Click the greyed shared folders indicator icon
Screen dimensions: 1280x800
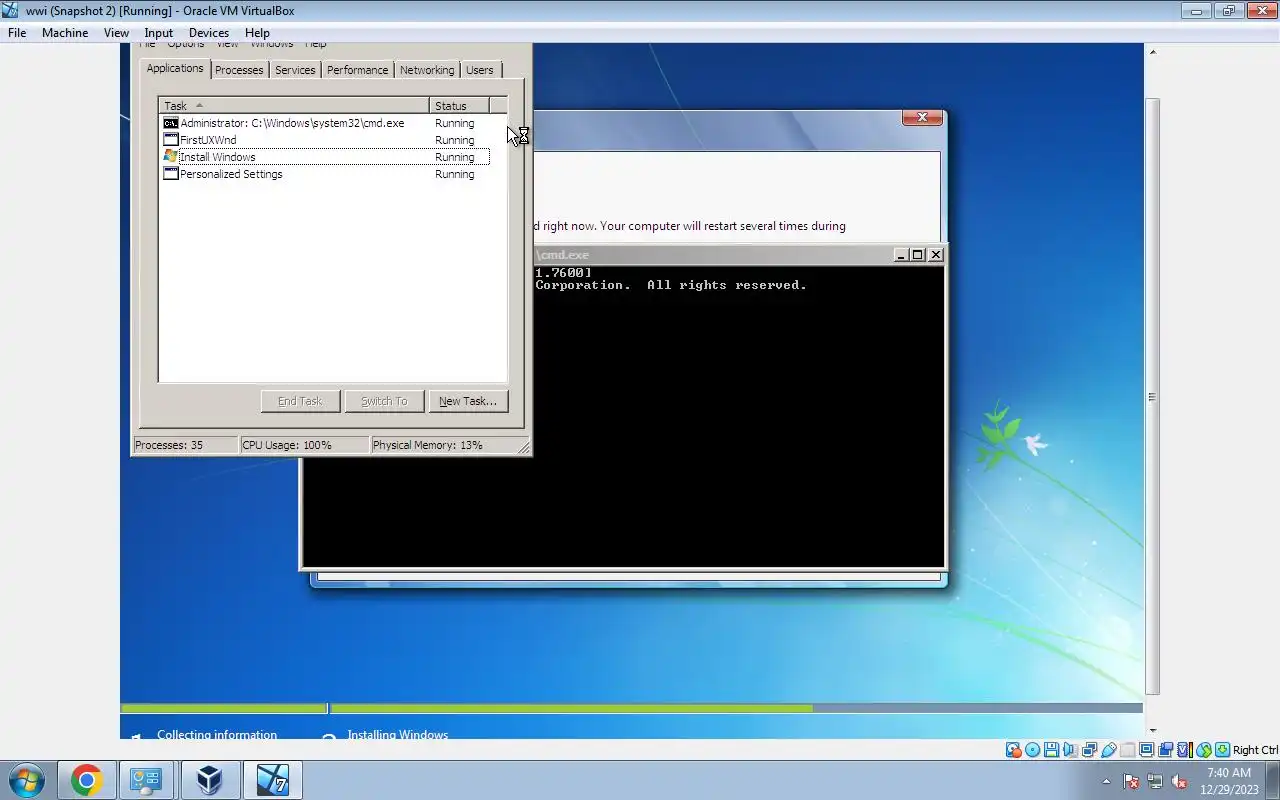(x=1128, y=750)
